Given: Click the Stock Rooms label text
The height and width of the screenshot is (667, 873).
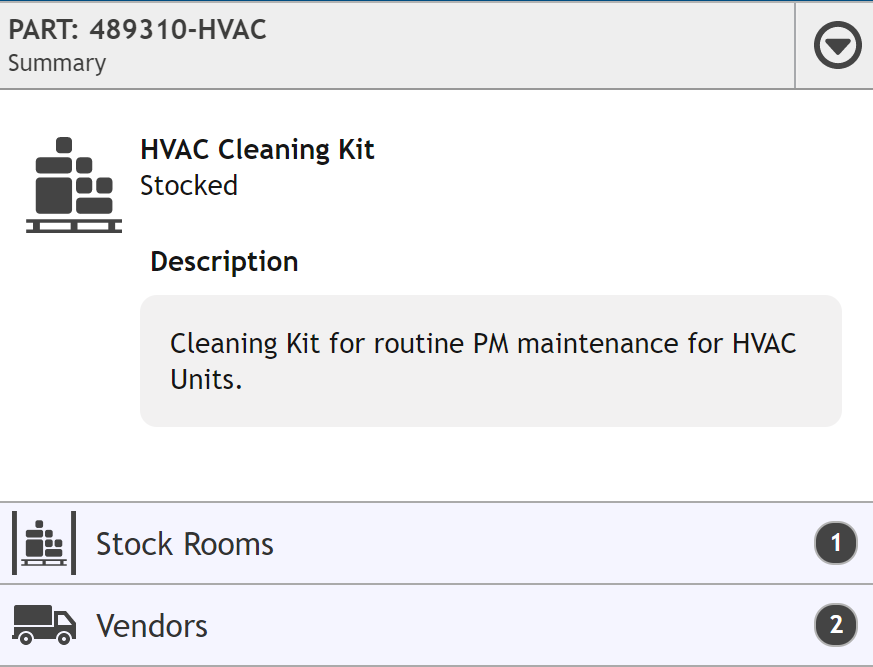Looking at the screenshot, I should (185, 544).
